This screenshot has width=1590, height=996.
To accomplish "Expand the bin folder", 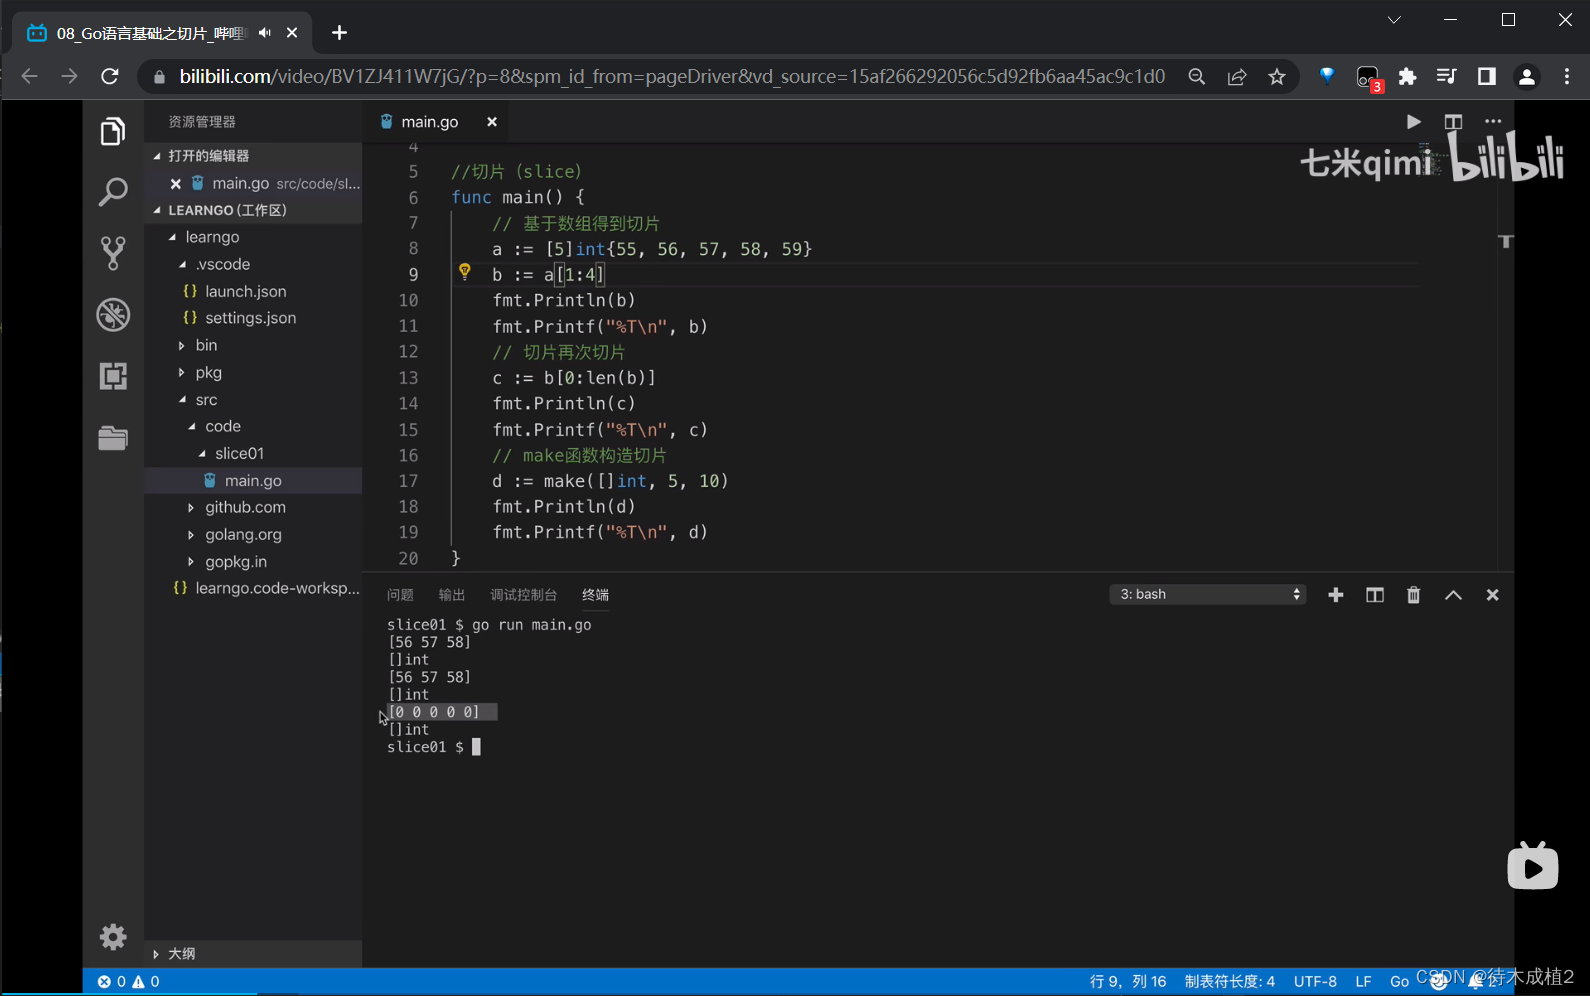I will point(182,345).
